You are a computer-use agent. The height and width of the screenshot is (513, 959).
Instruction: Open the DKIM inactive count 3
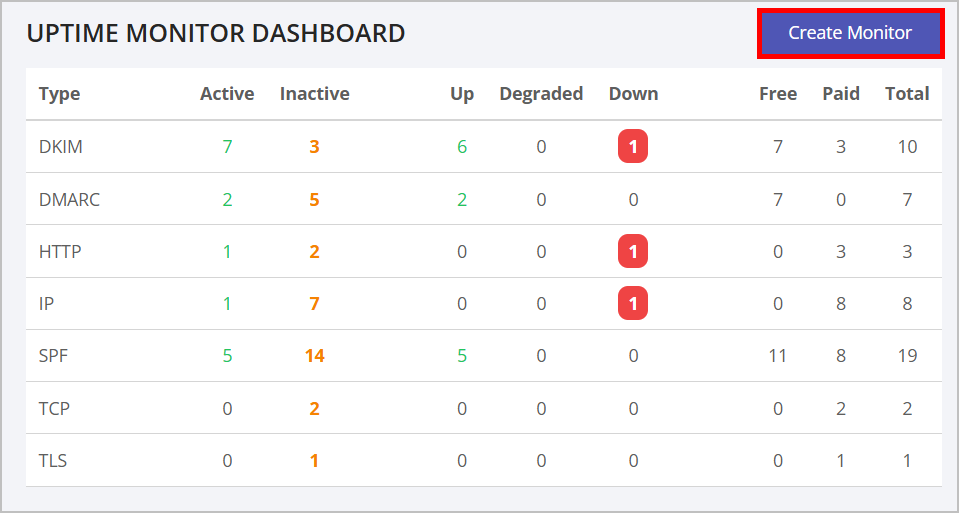tap(314, 147)
